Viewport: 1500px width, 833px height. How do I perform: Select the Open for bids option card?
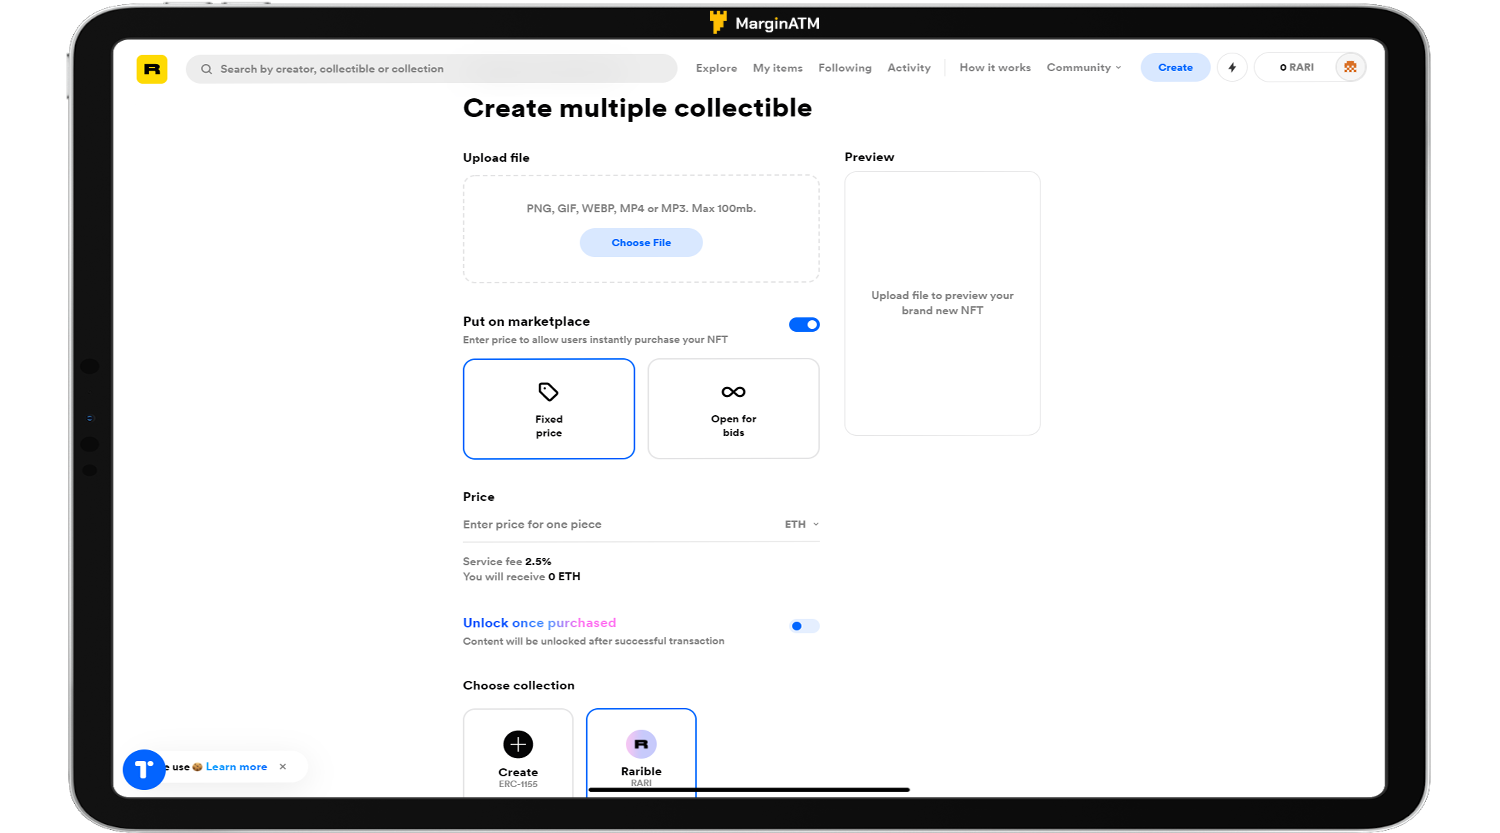pyautogui.click(x=733, y=409)
